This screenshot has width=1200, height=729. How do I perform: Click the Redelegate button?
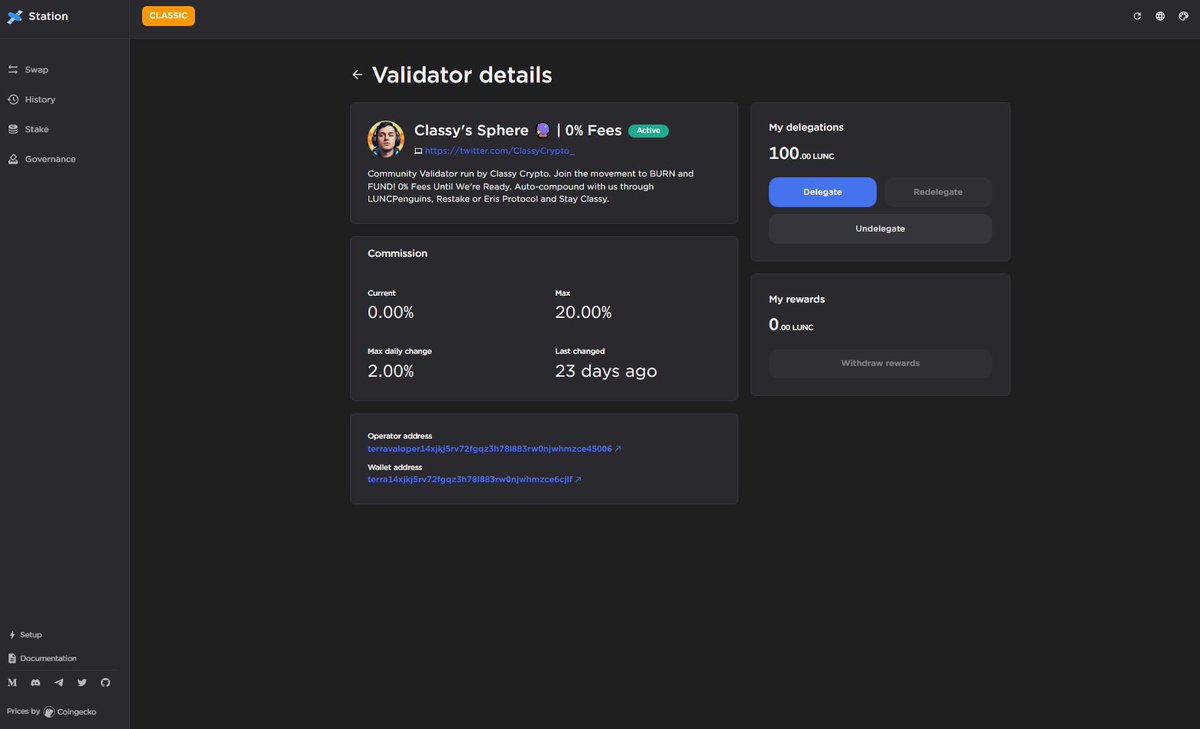938,192
